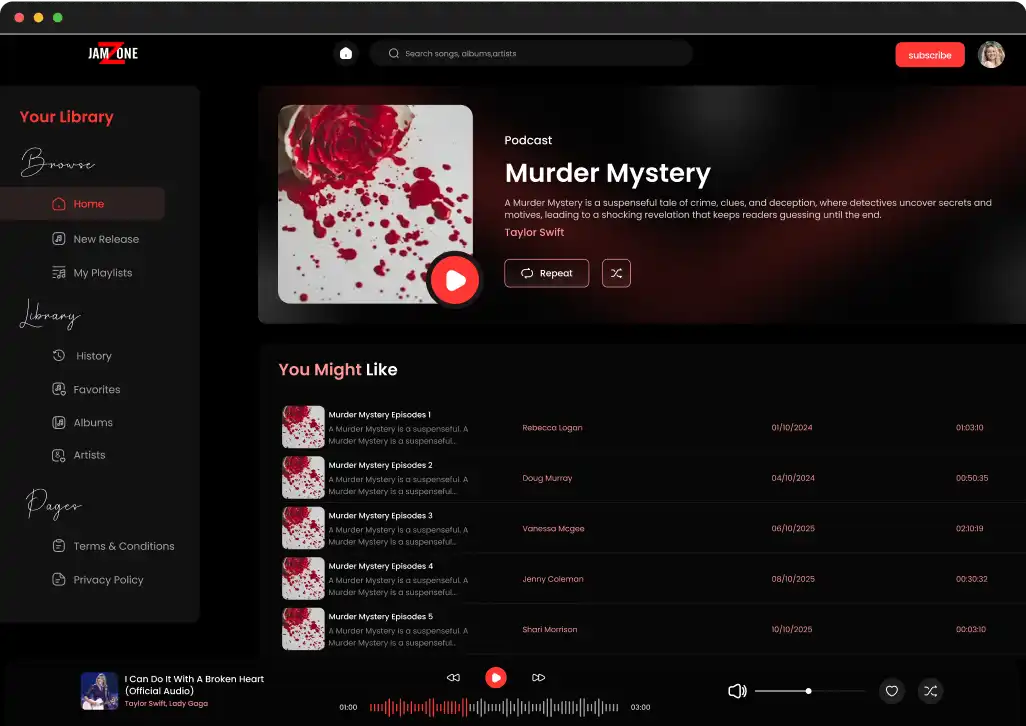
Task: Open Murder Mystery Episodes 5
Action: [380, 616]
